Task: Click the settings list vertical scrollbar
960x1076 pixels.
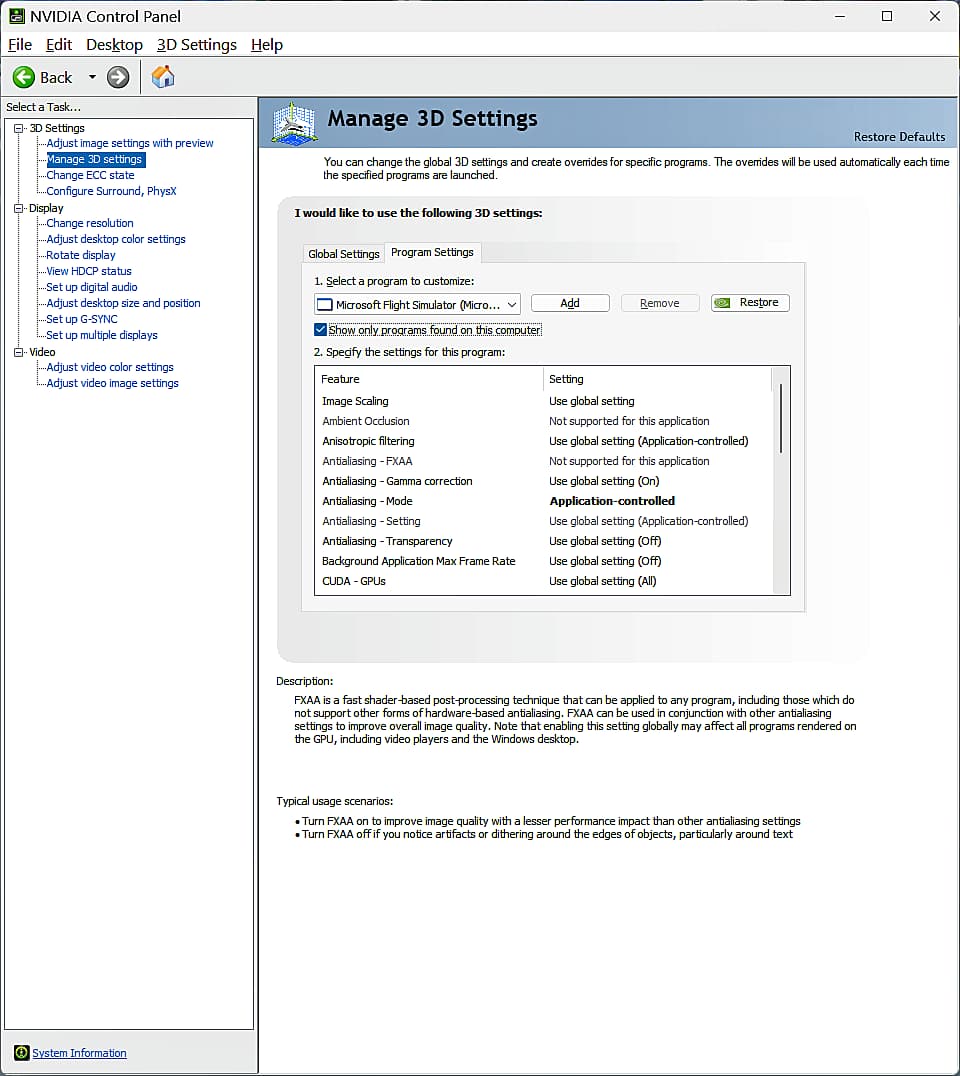Action: coord(780,418)
